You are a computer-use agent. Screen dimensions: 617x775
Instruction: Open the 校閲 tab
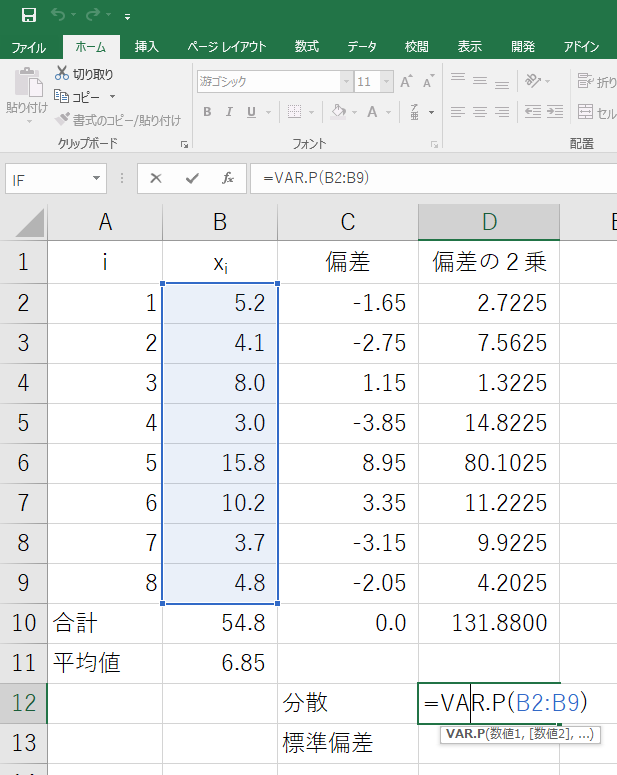tap(416, 46)
